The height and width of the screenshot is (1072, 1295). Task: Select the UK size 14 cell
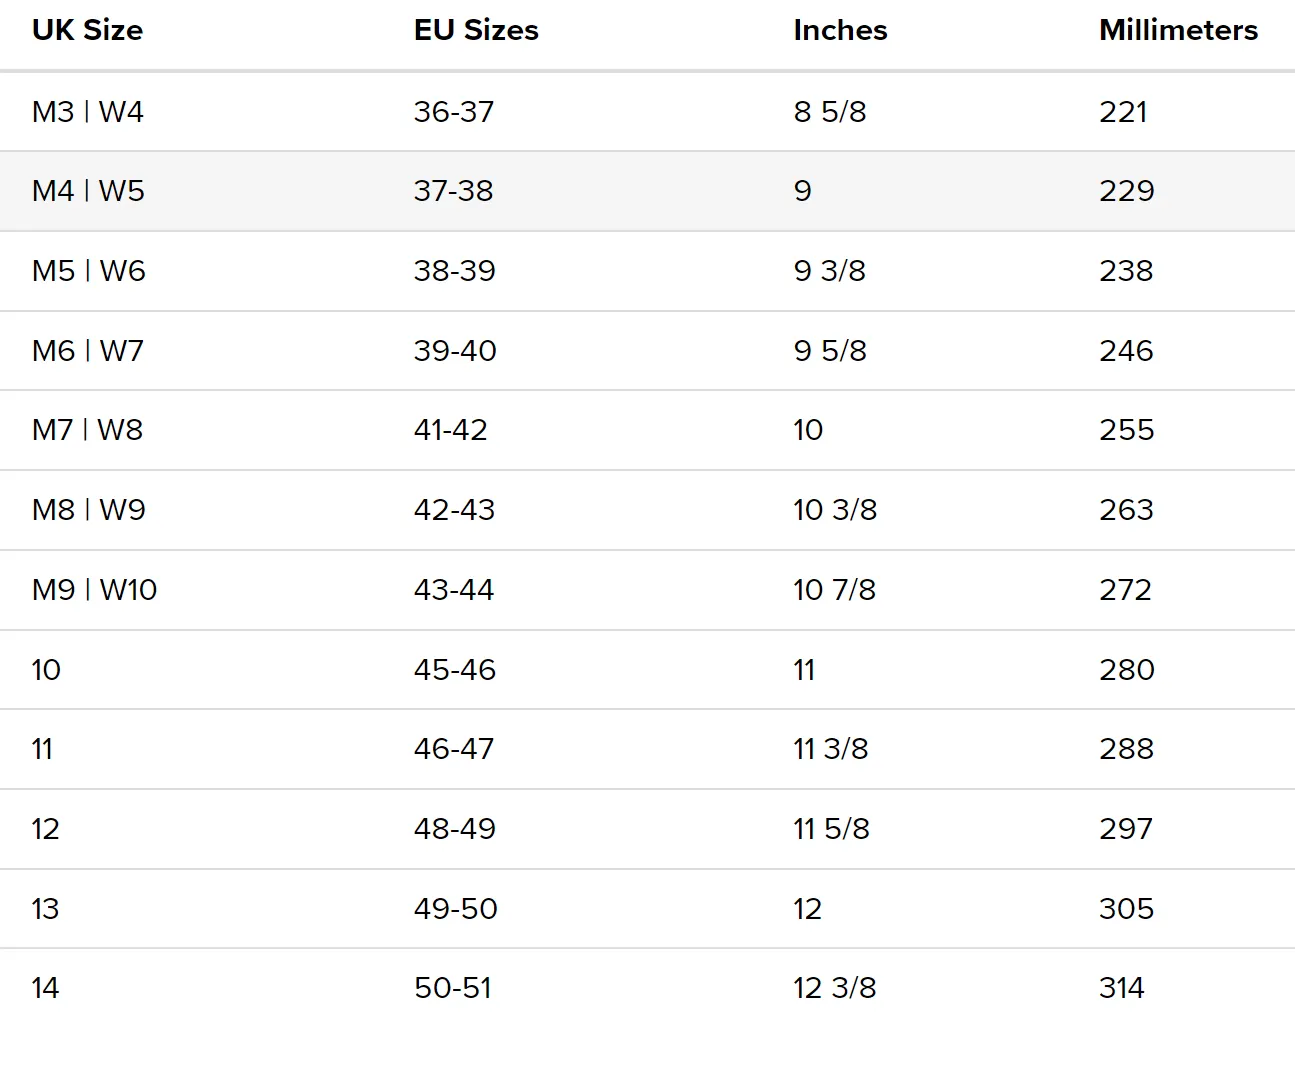[45, 988]
